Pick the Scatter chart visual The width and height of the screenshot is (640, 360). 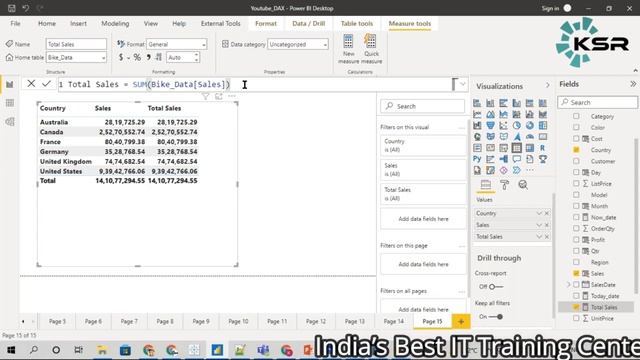click(x=503, y=125)
